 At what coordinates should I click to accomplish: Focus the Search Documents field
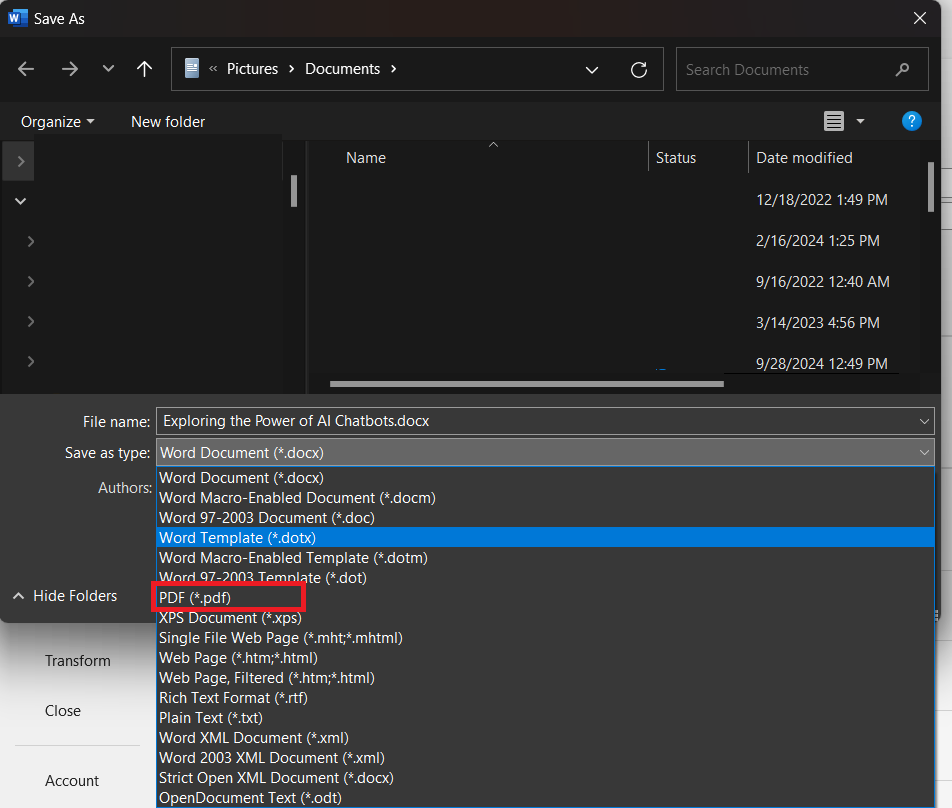coord(801,69)
